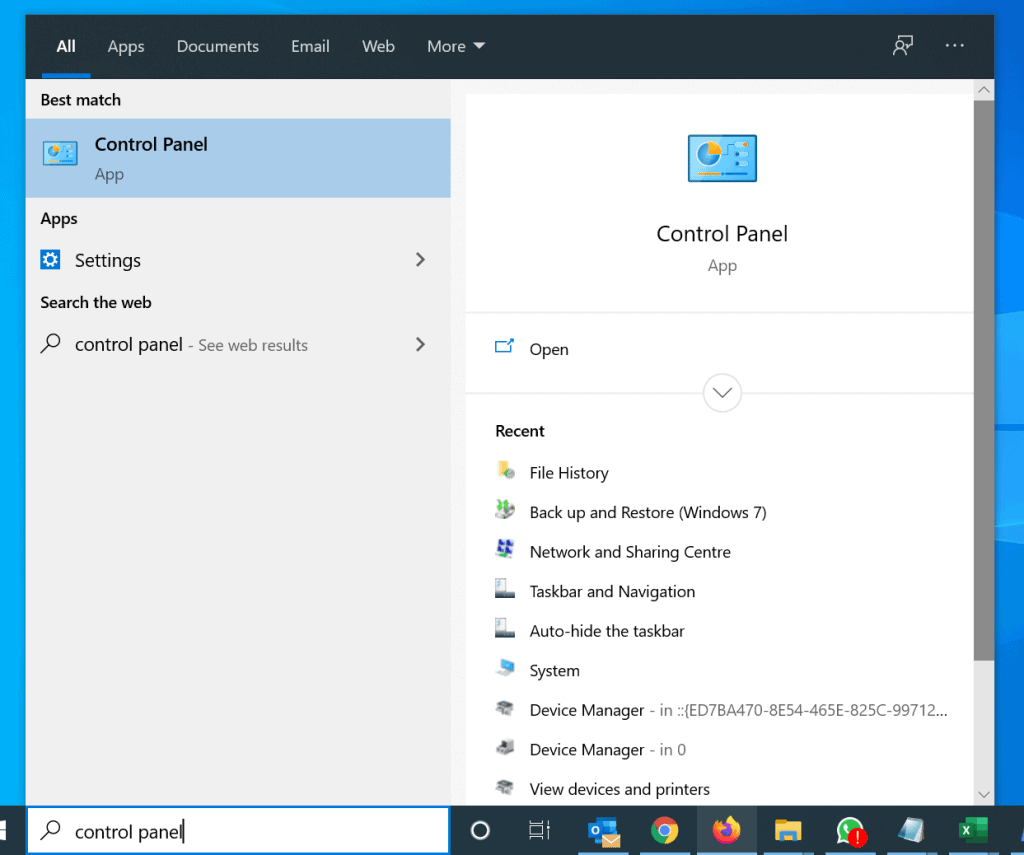Open Control Panel from the Best match result

(238, 158)
